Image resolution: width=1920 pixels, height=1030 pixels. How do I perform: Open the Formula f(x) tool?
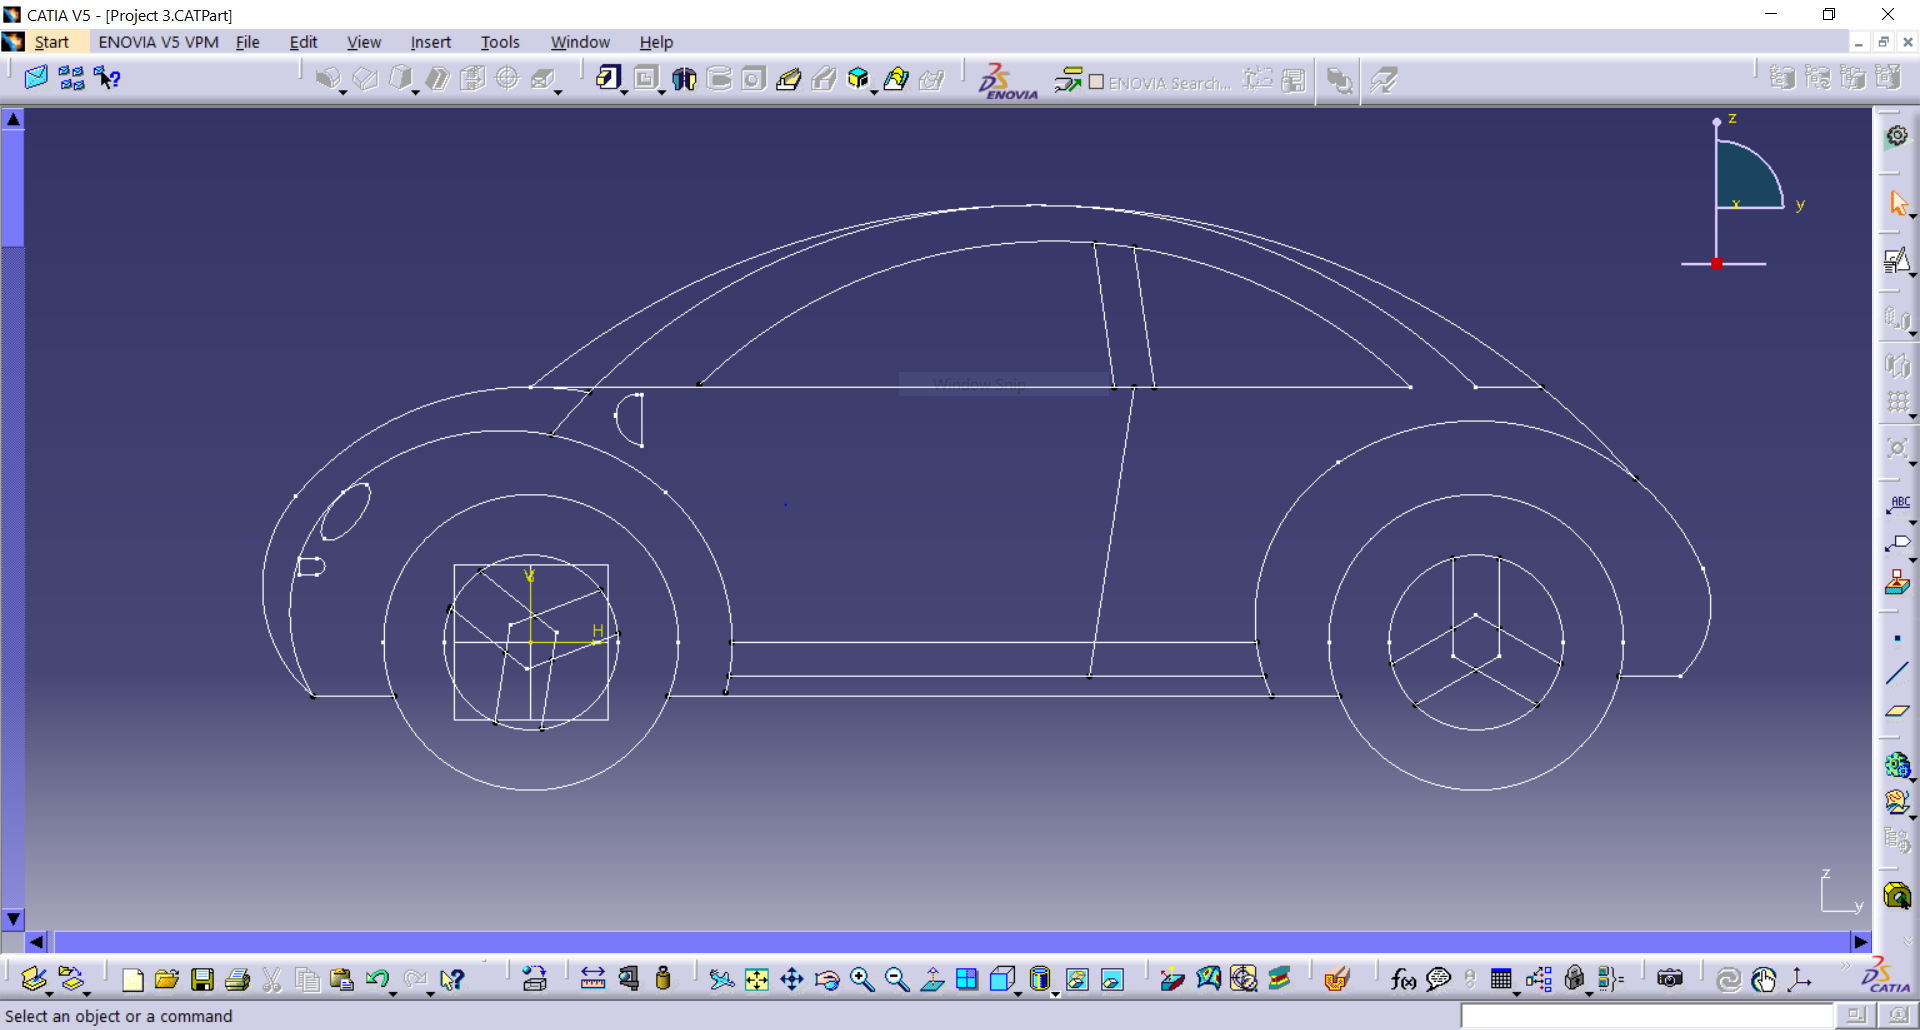1403,979
